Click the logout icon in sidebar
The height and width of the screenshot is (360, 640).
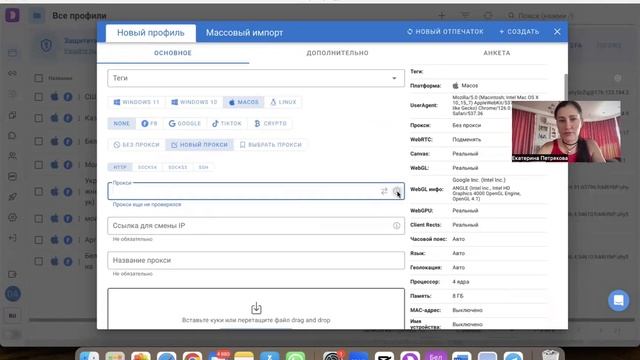pyautogui.click(x=13, y=238)
